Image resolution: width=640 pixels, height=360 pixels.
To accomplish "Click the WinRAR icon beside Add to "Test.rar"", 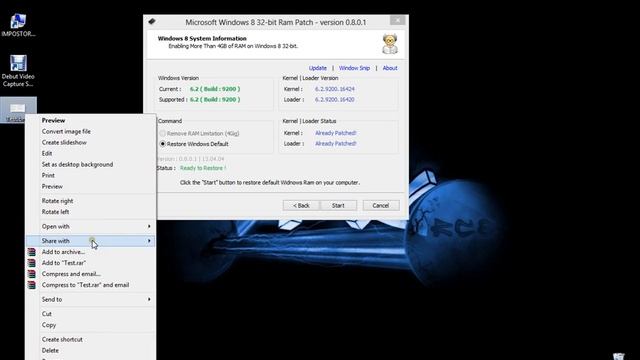I will pyautogui.click(x=31, y=263).
